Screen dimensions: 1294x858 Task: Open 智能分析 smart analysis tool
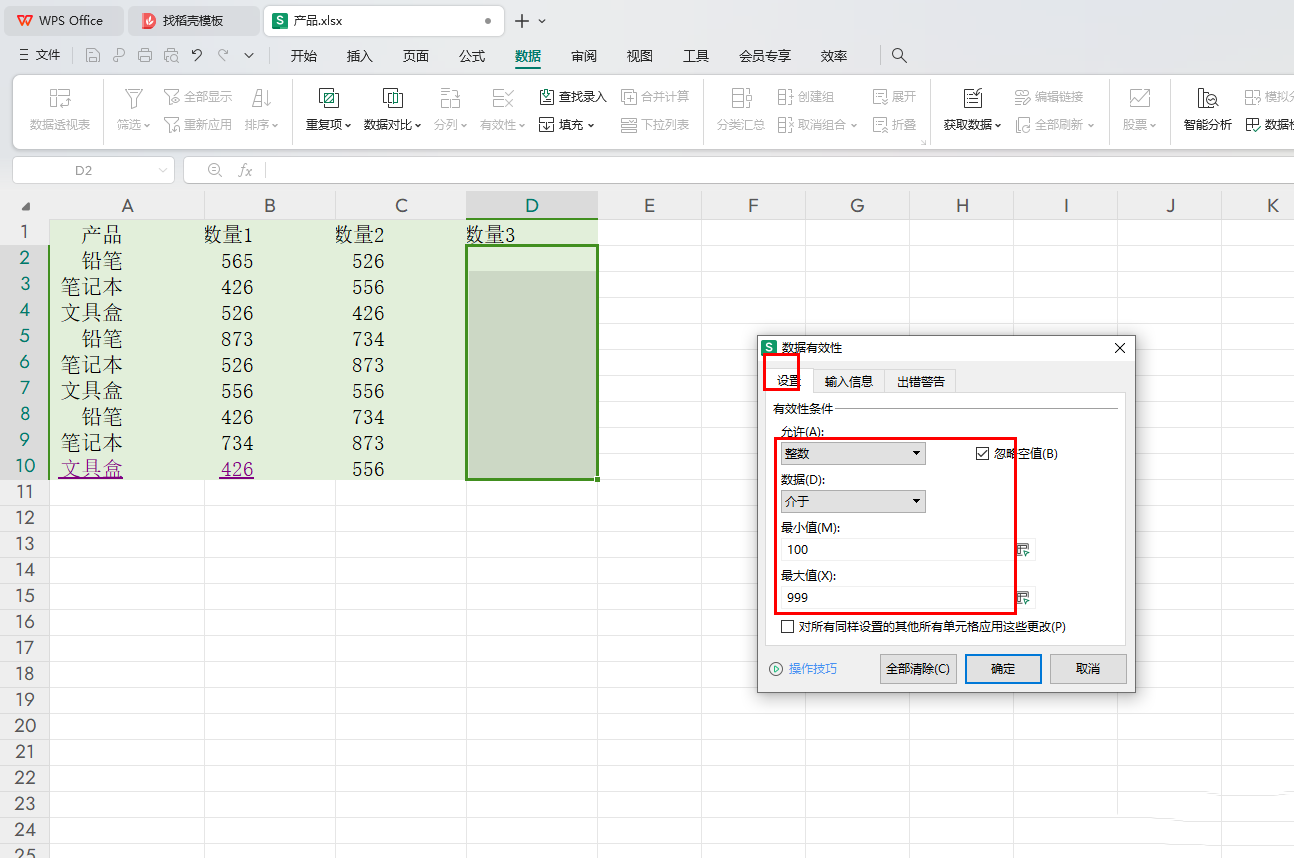pyautogui.click(x=1208, y=110)
